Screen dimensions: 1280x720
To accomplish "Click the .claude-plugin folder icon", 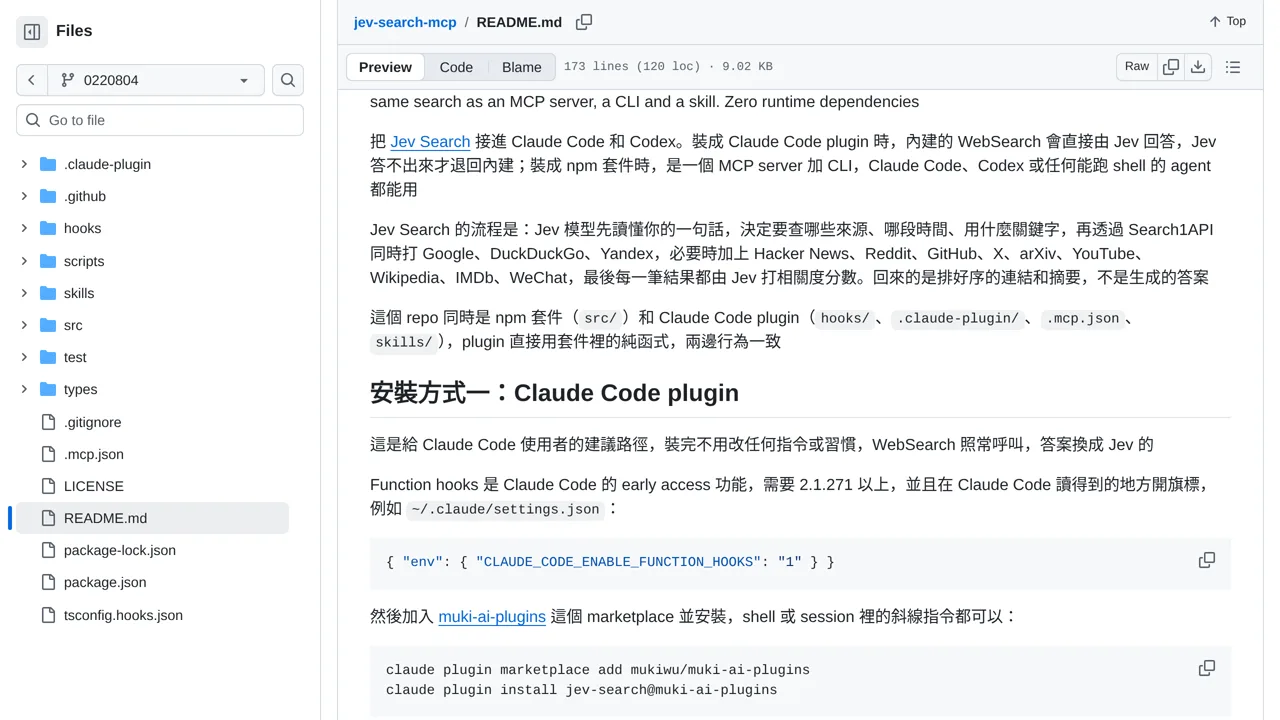I will pos(48,164).
